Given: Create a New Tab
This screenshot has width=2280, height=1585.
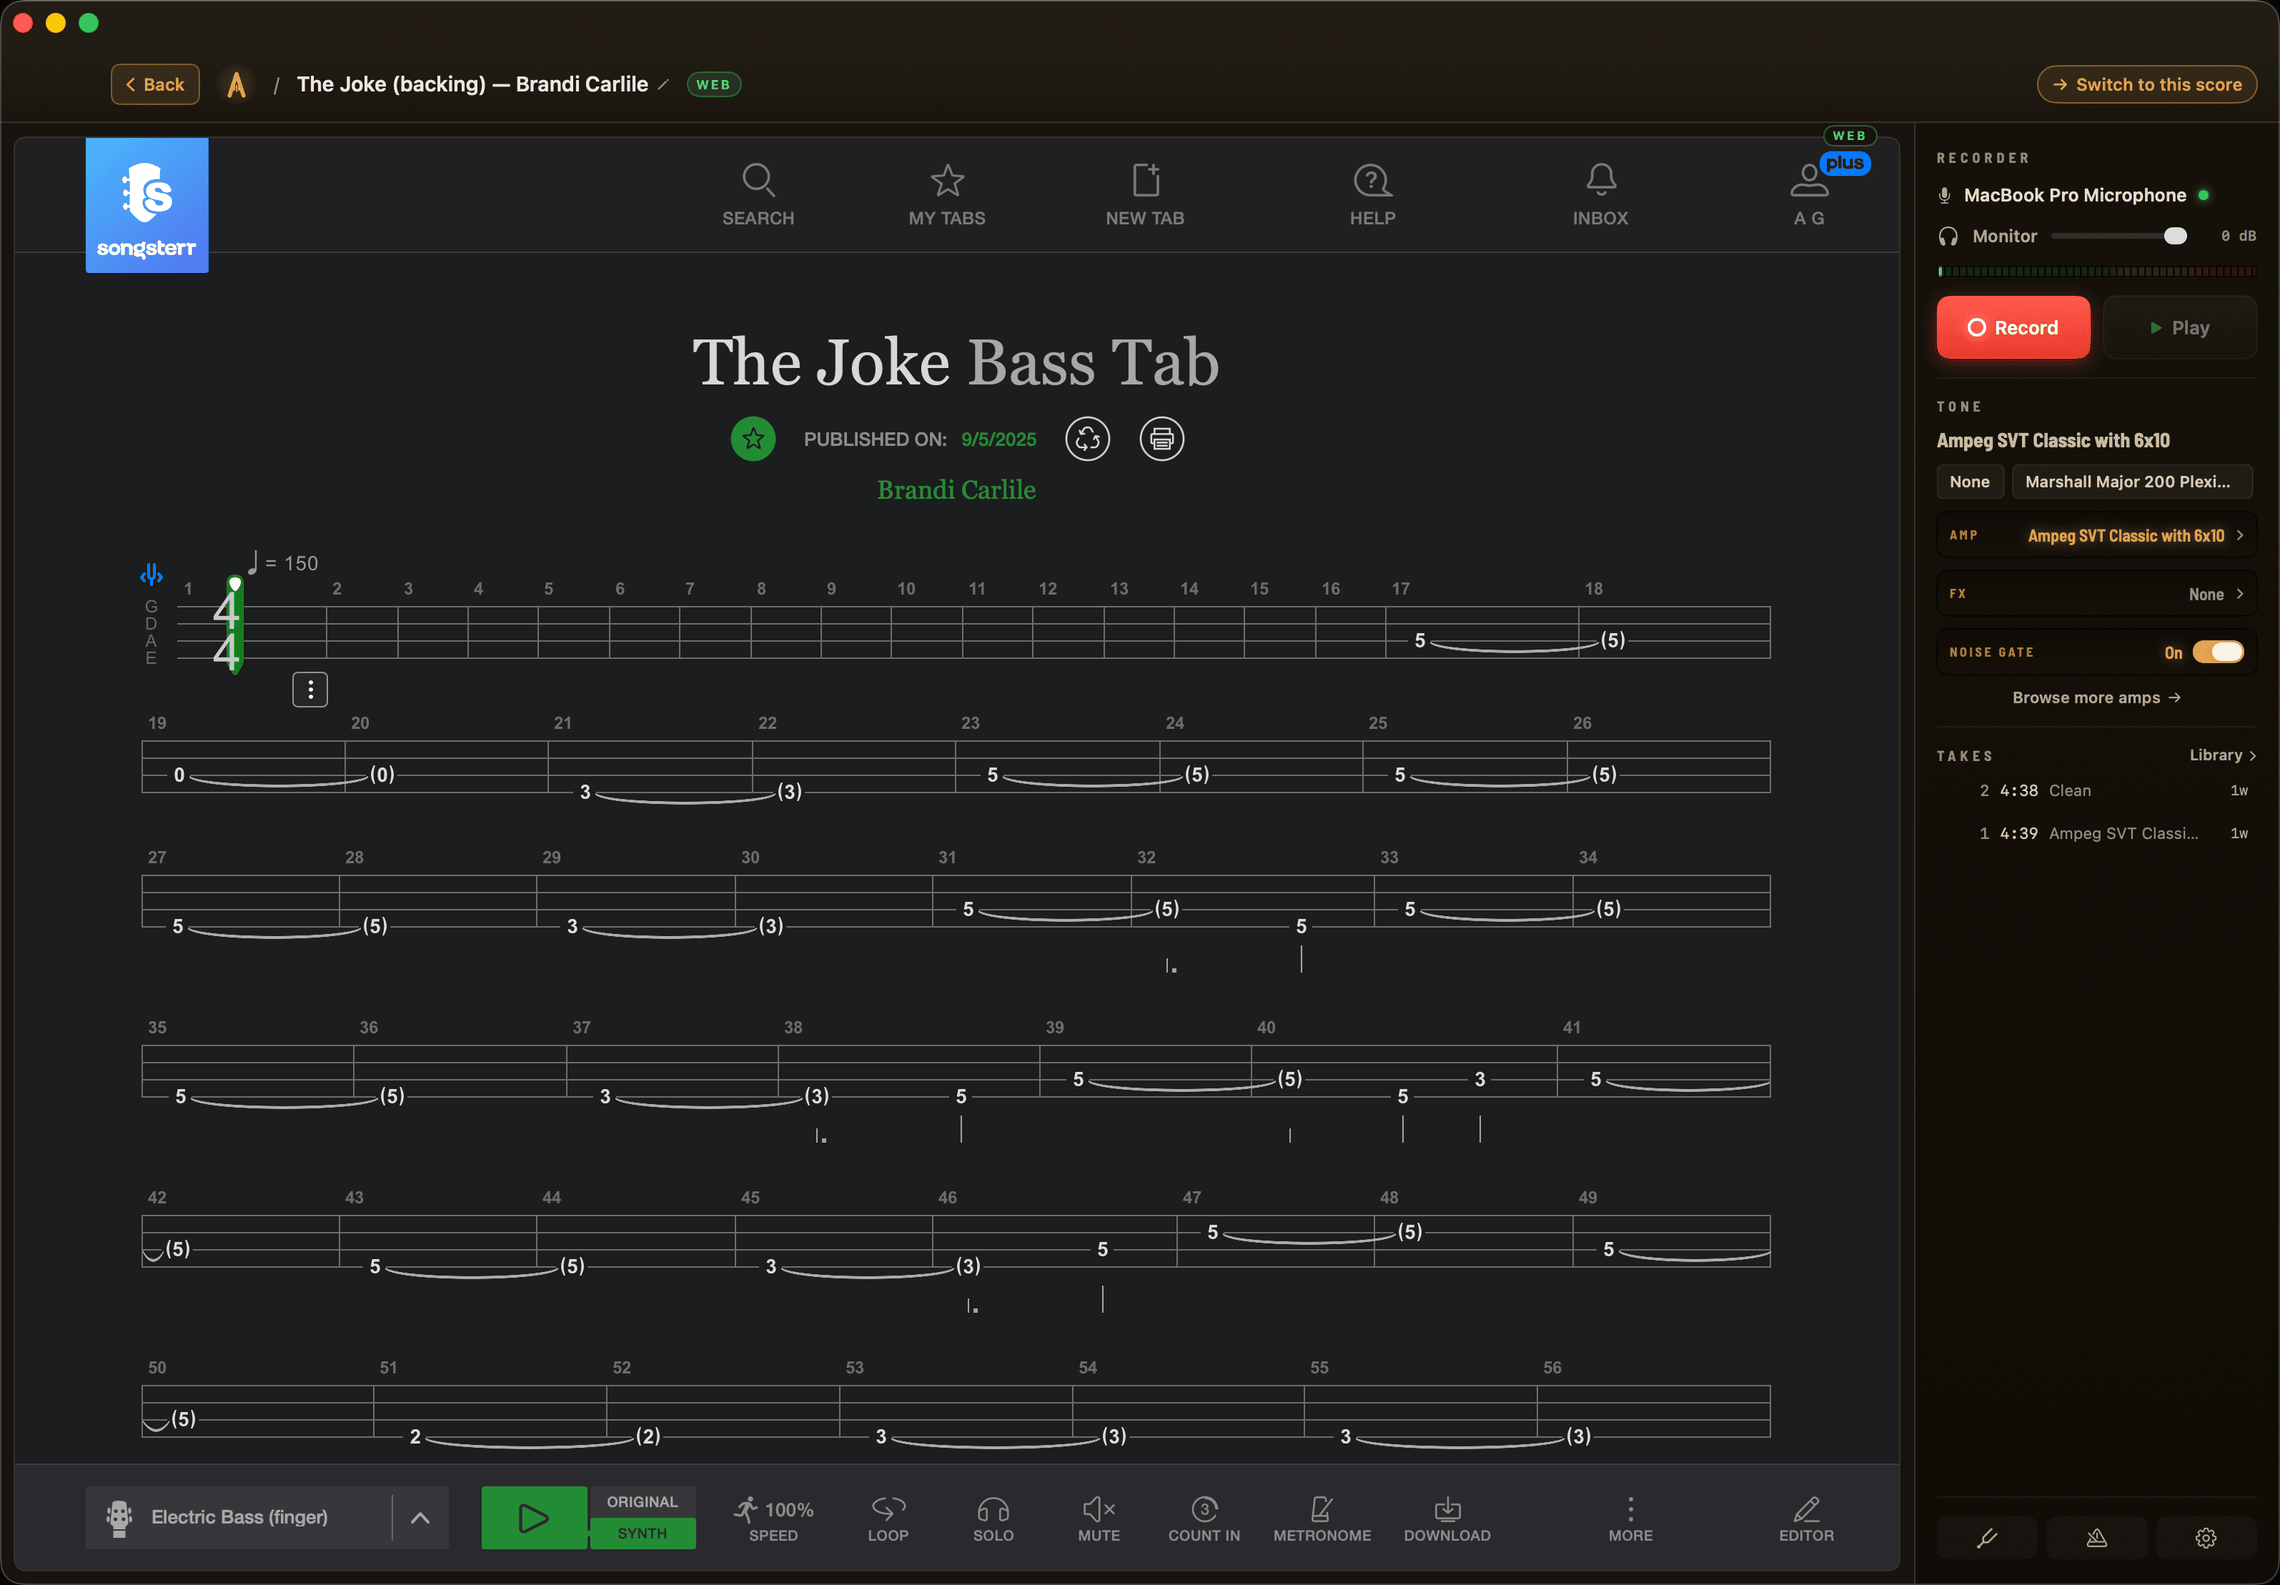Looking at the screenshot, I should click(1145, 195).
